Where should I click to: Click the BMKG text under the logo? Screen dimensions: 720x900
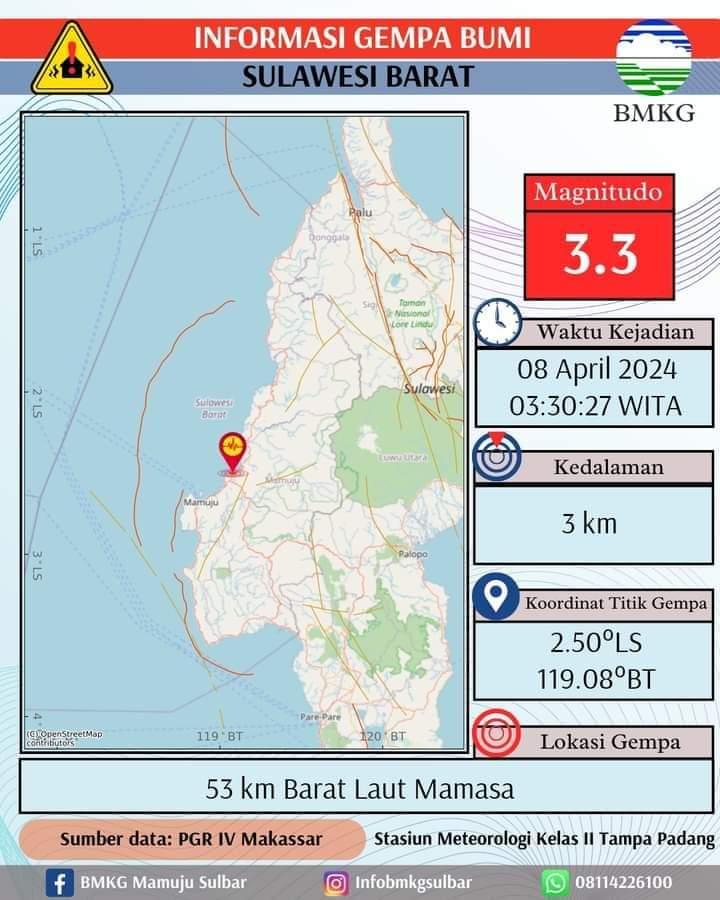(654, 113)
